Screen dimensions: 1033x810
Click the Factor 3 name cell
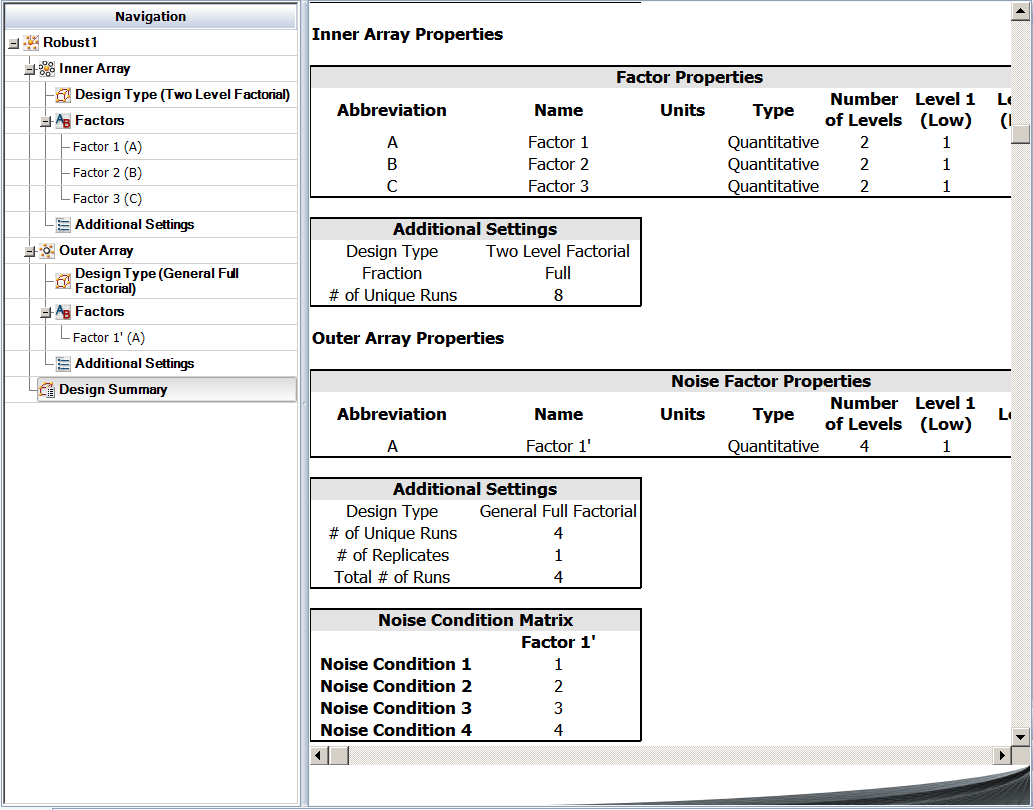(558, 187)
